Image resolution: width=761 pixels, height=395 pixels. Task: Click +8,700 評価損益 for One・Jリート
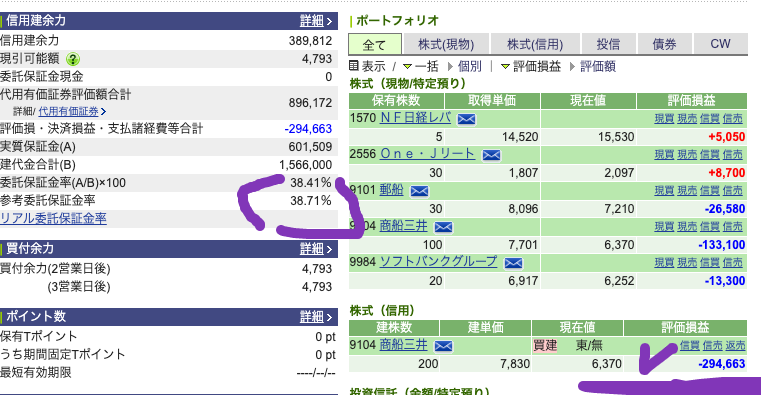point(727,173)
